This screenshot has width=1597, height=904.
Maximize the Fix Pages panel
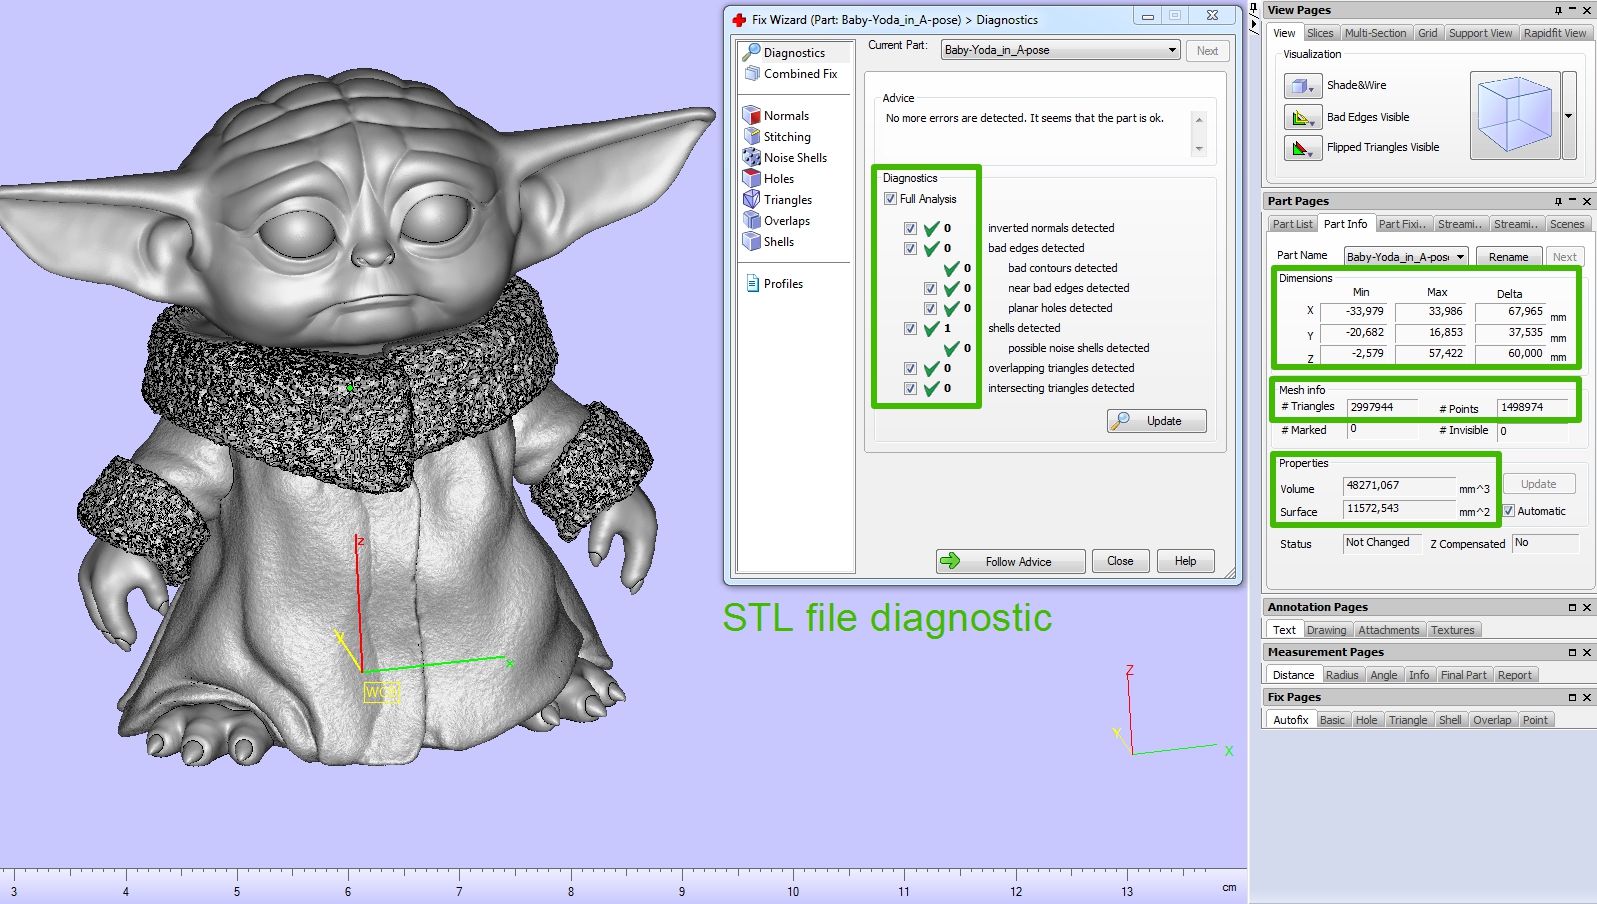coord(1572,697)
